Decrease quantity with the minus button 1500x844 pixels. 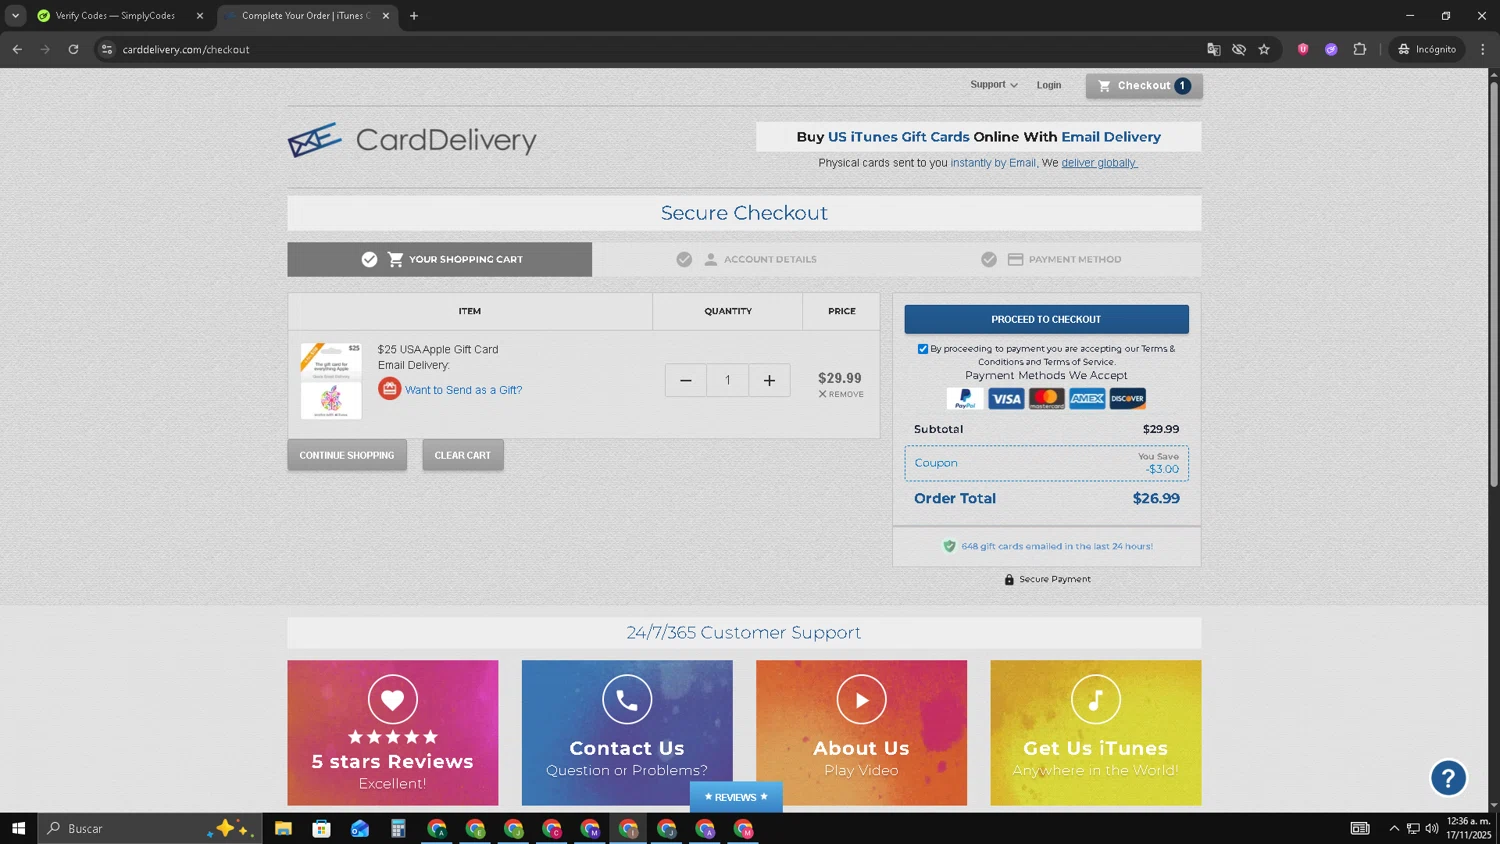(686, 380)
